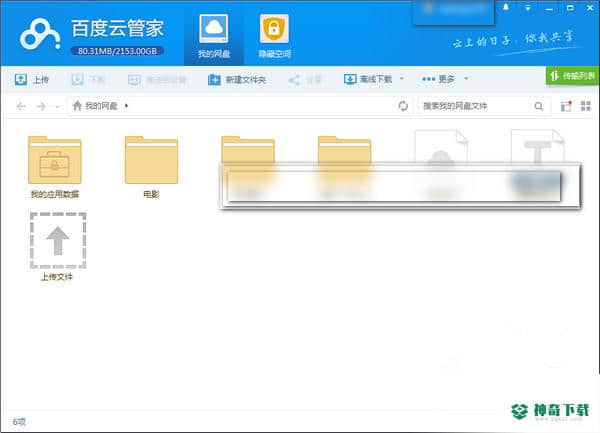Click the 80.31MB/2153.00GB storage usage bar

click(x=117, y=51)
